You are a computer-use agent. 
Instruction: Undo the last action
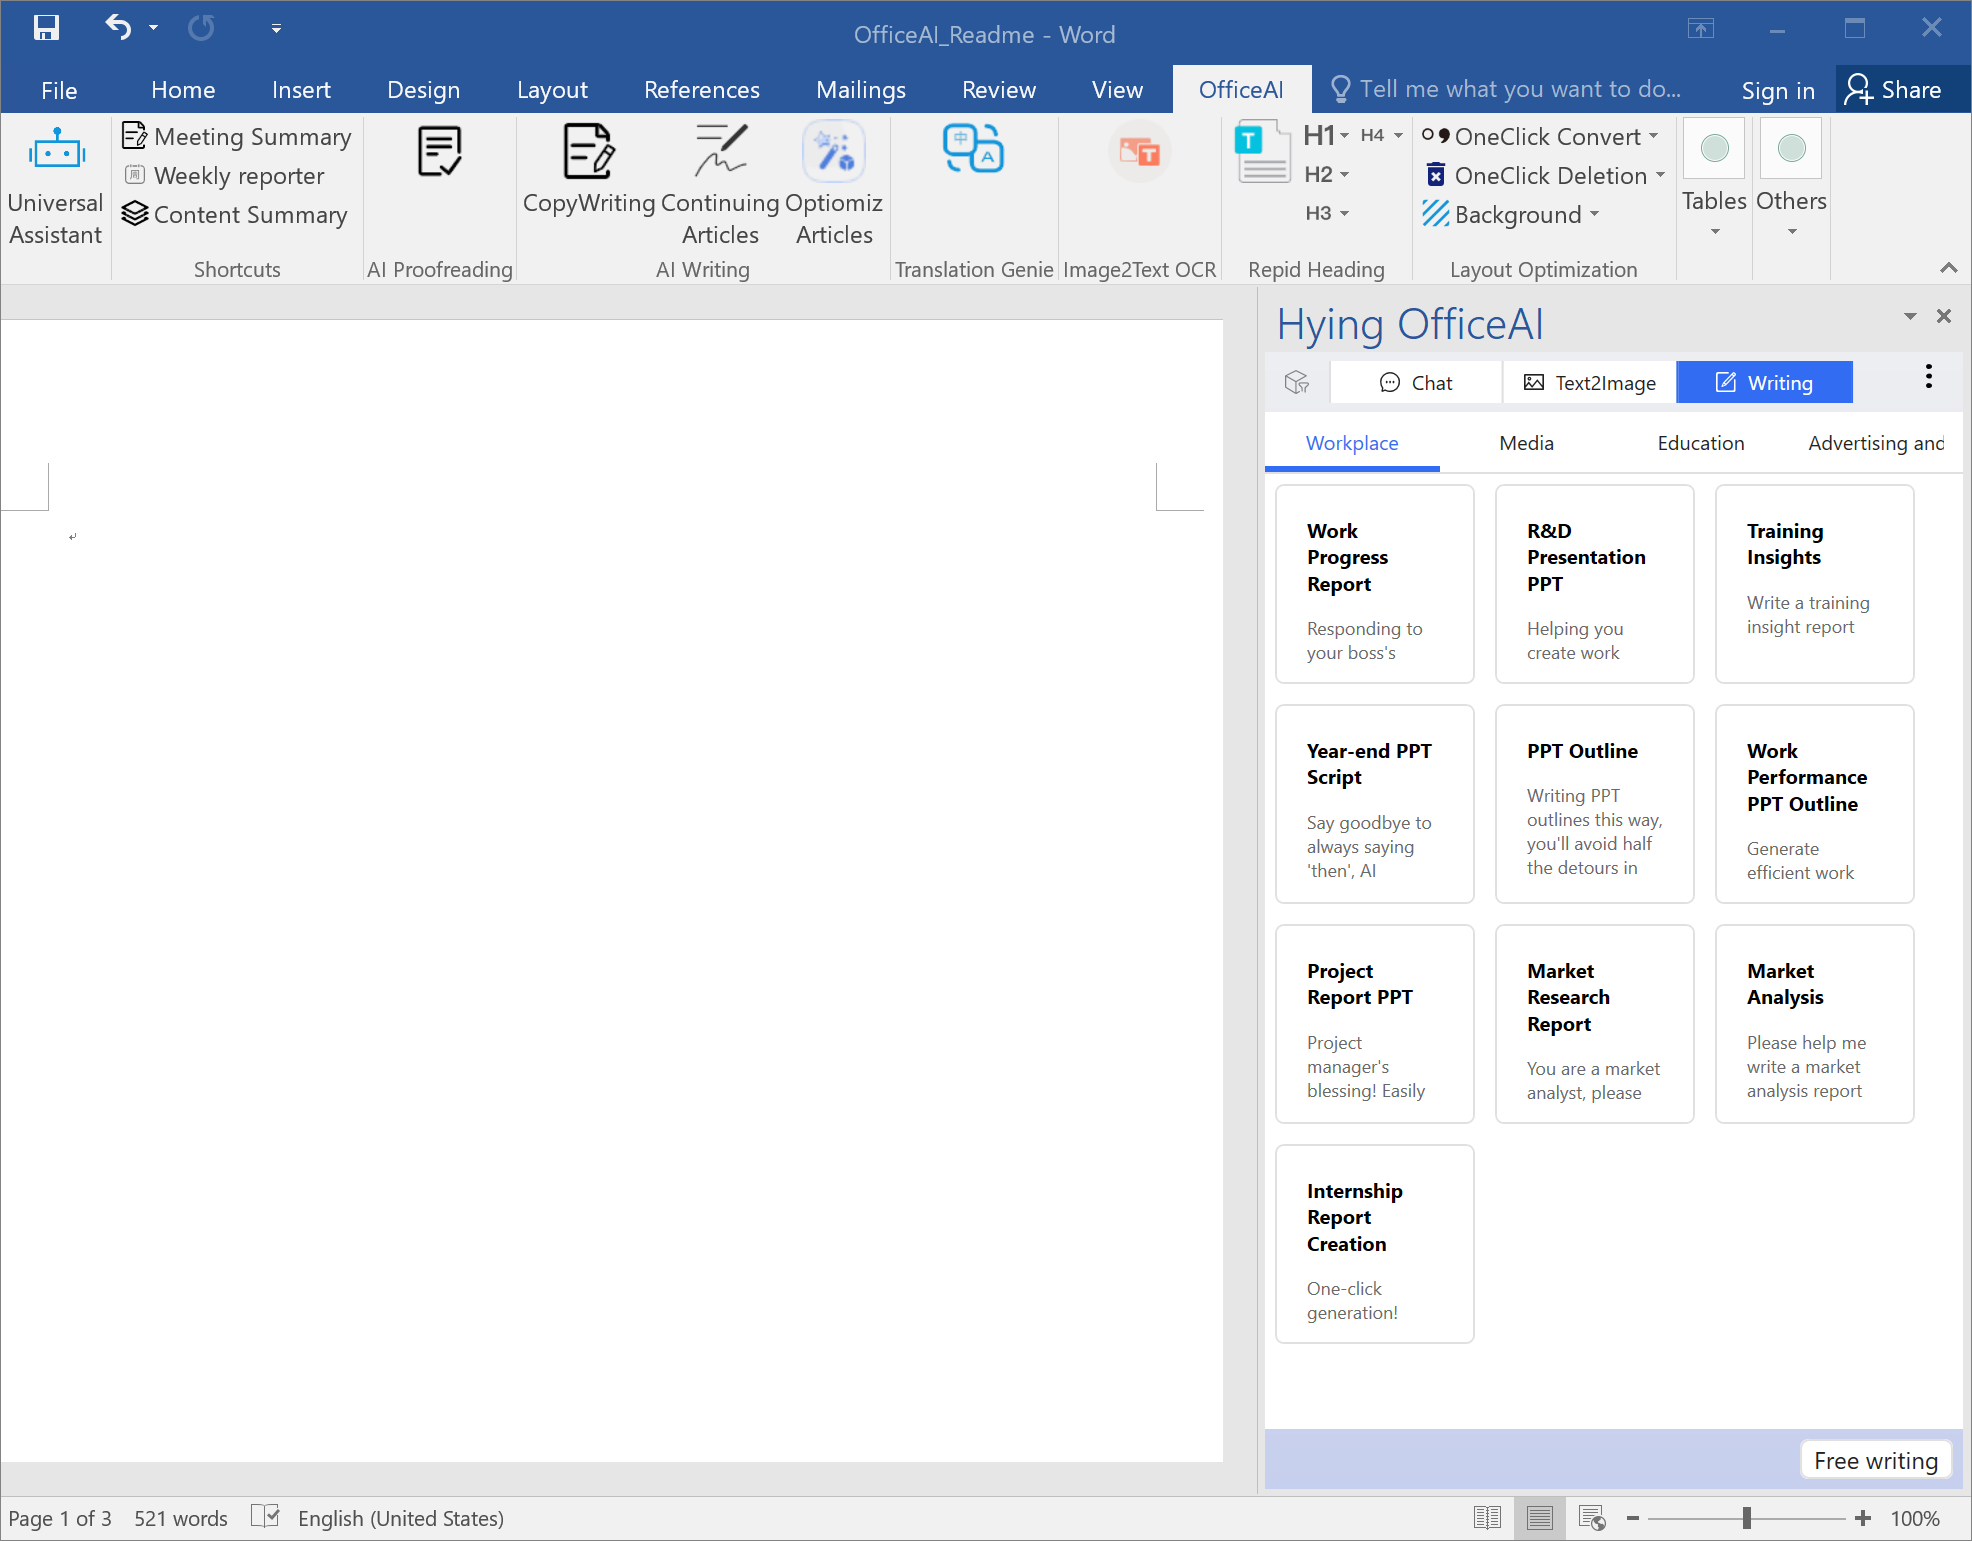pyautogui.click(x=118, y=28)
